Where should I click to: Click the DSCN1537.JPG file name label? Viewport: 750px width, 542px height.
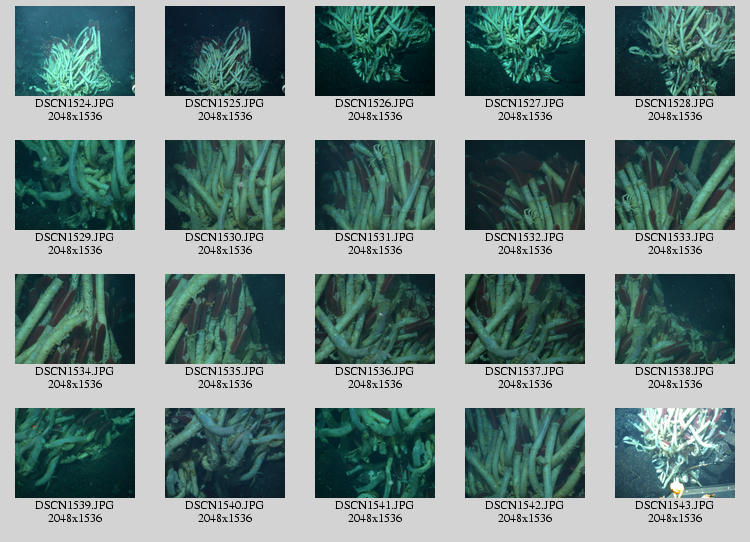click(x=524, y=371)
